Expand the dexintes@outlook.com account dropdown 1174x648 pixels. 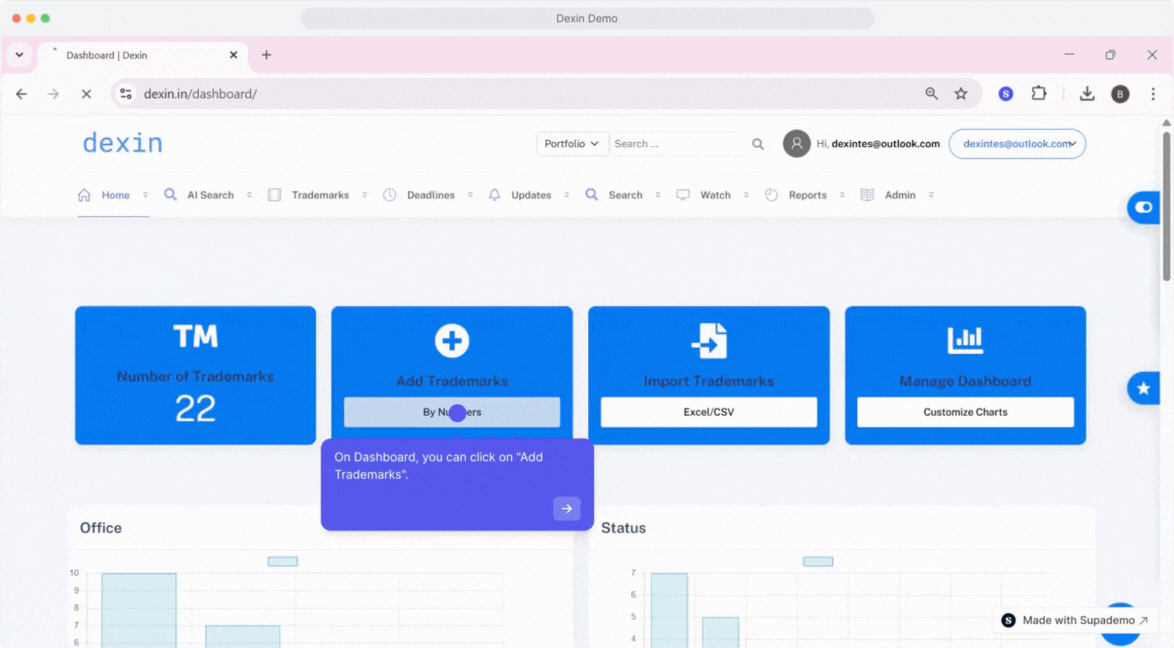(x=1017, y=144)
